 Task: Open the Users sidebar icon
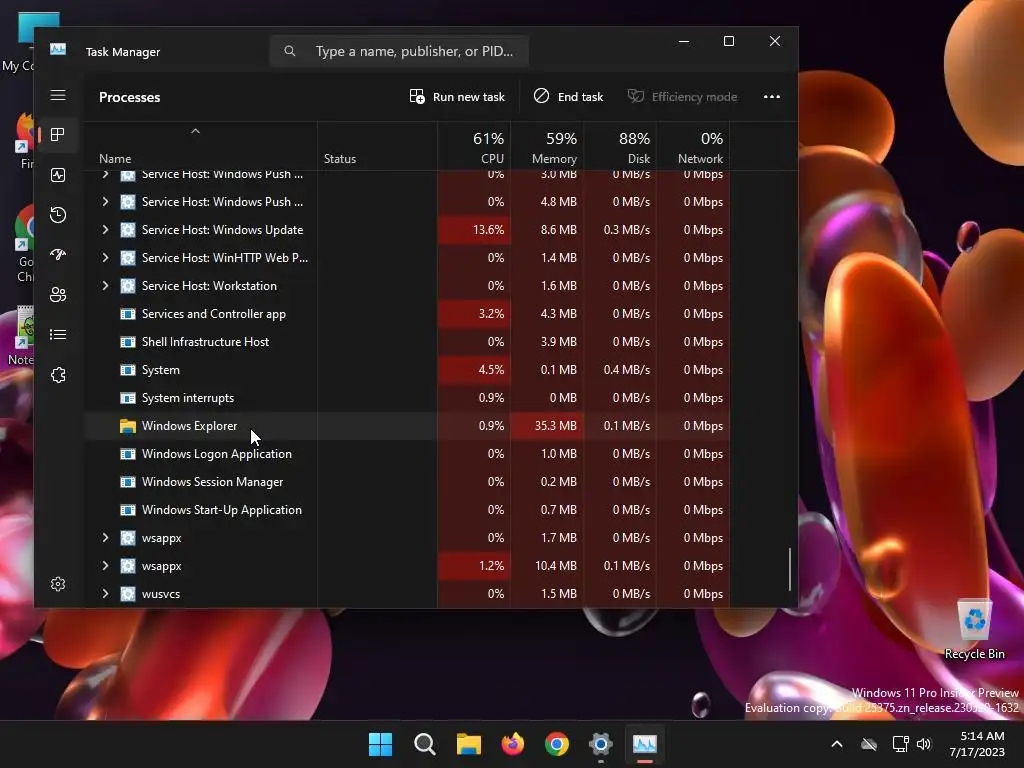(58, 295)
